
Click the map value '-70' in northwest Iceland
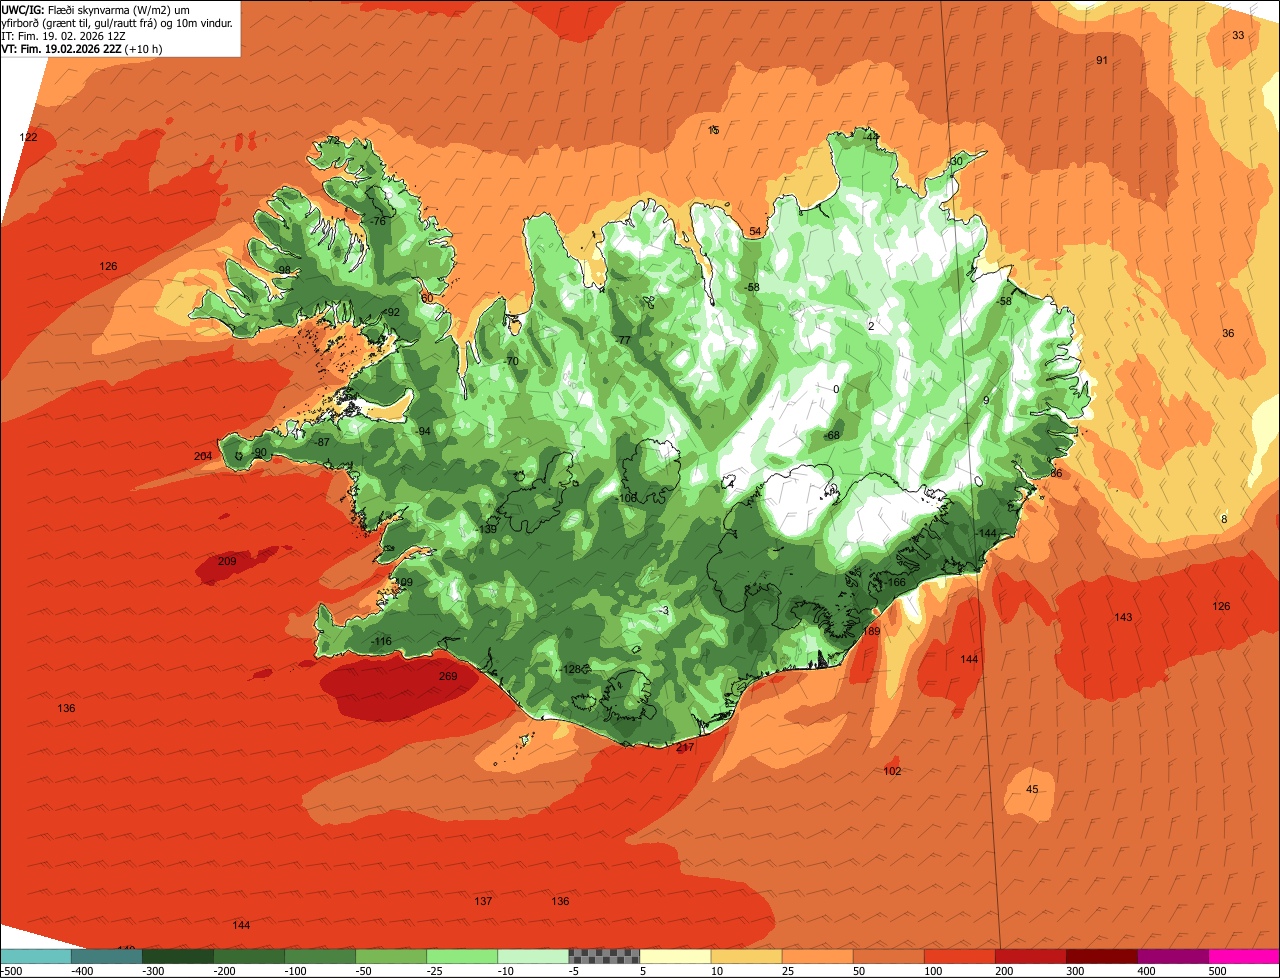click(511, 361)
